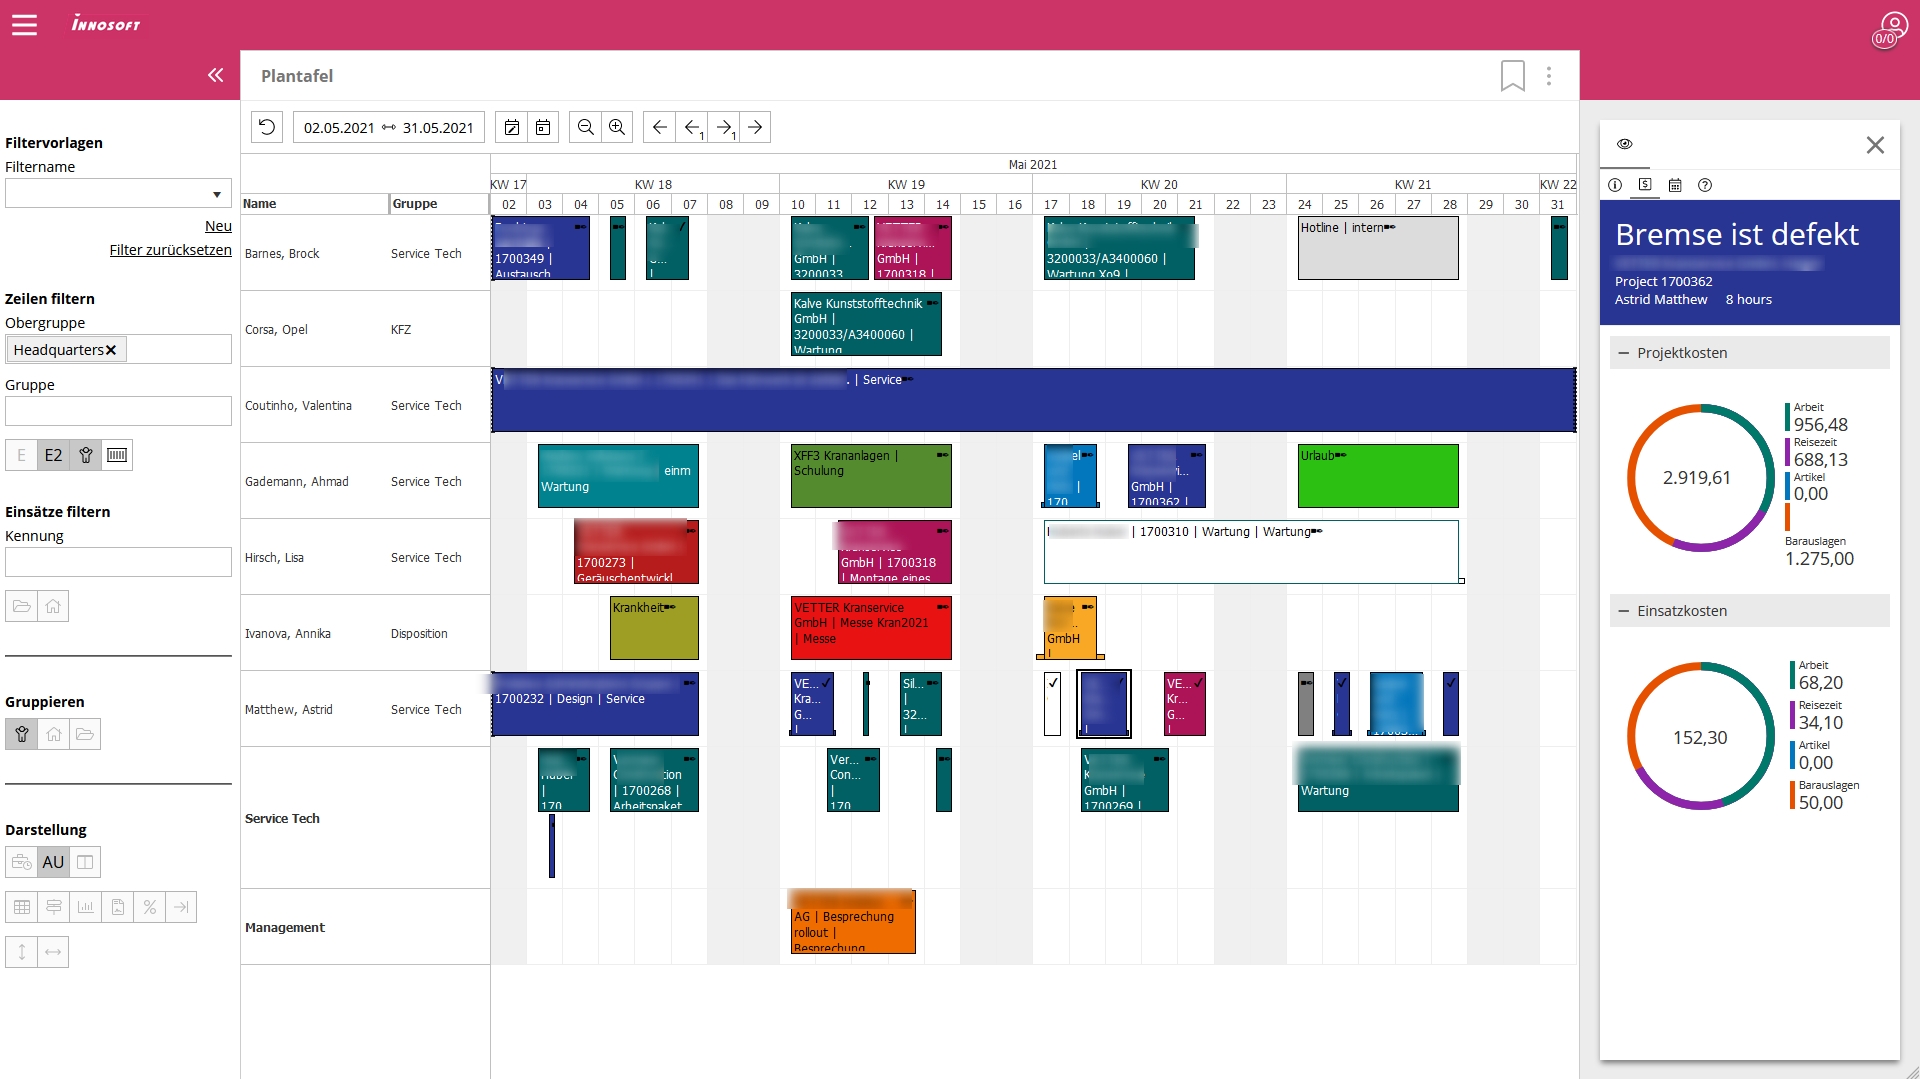Image resolution: width=1920 pixels, height=1079 pixels.
Task: Click the vertical expand arrows icon
Action: coord(21,952)
